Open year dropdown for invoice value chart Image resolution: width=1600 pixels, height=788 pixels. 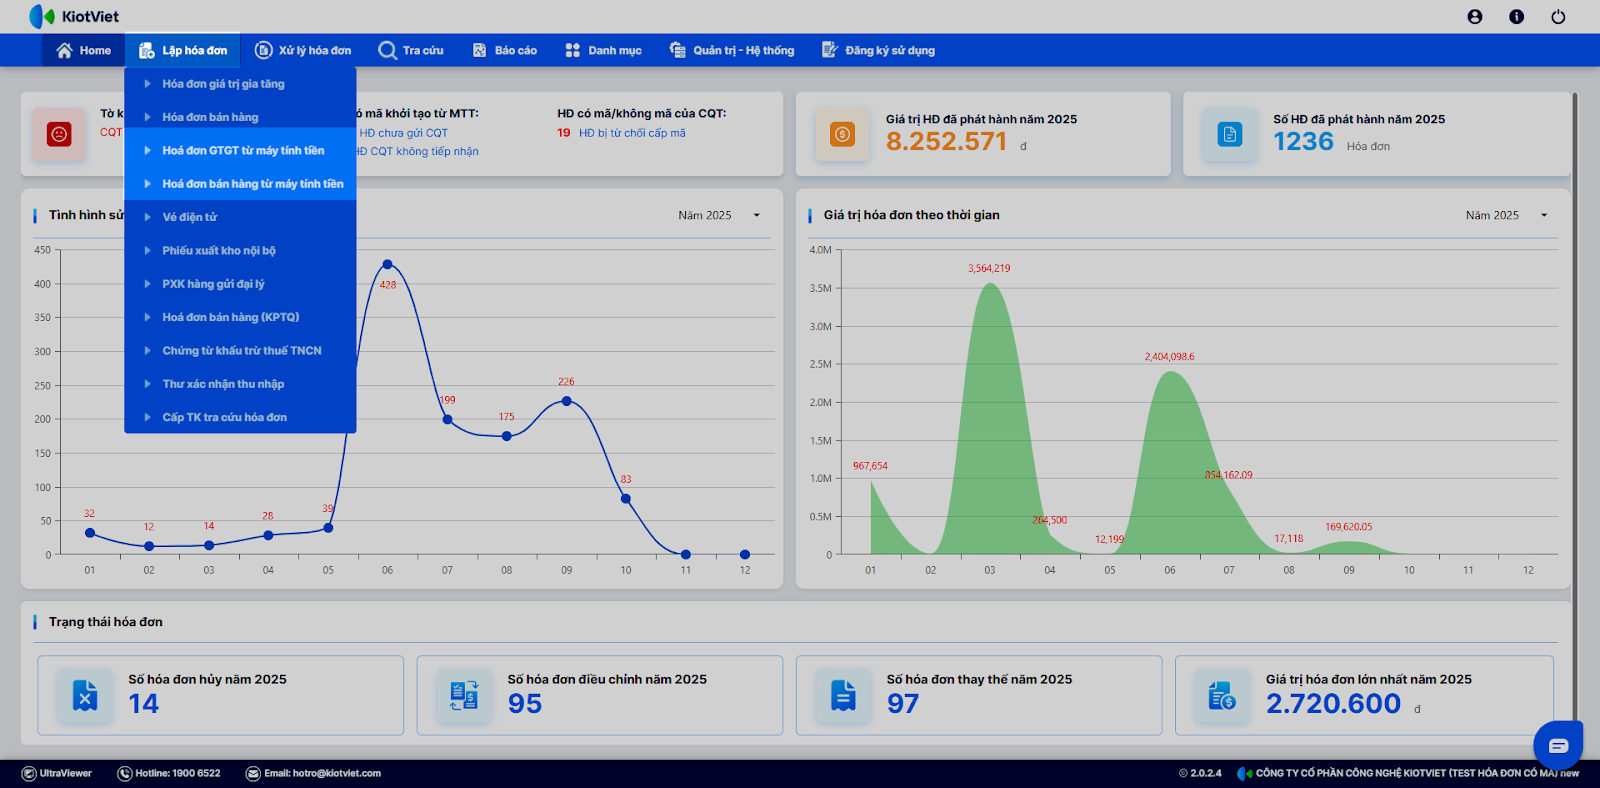point(1506,215)
